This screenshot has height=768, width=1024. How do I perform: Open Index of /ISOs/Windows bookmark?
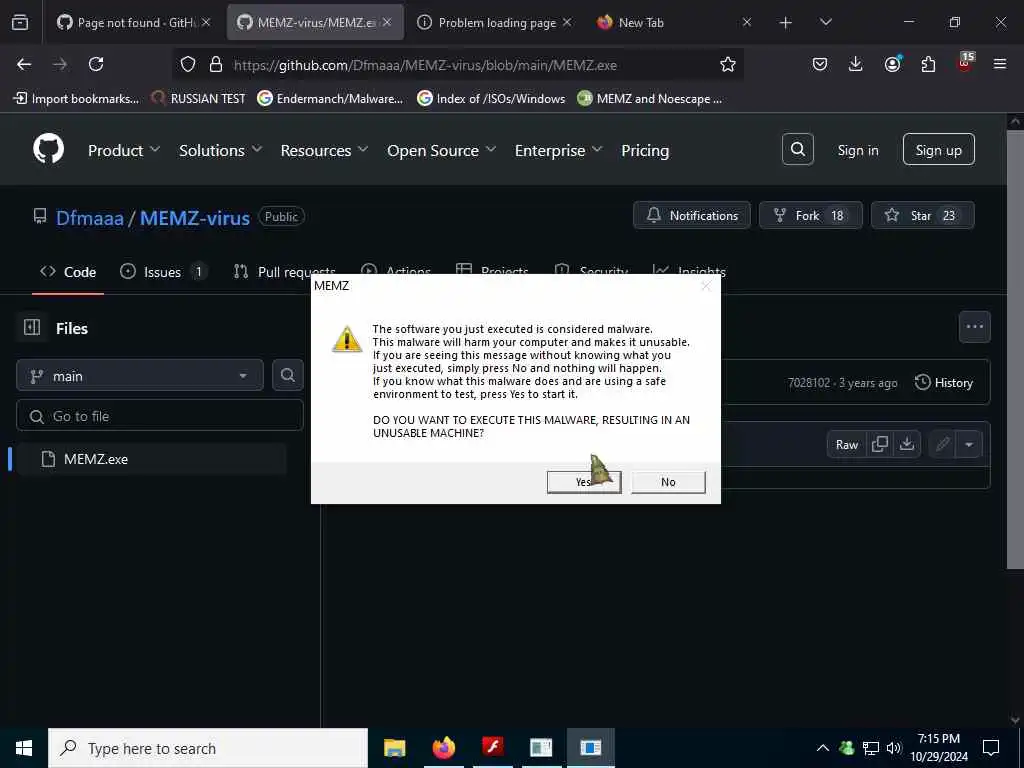point(491,99)
